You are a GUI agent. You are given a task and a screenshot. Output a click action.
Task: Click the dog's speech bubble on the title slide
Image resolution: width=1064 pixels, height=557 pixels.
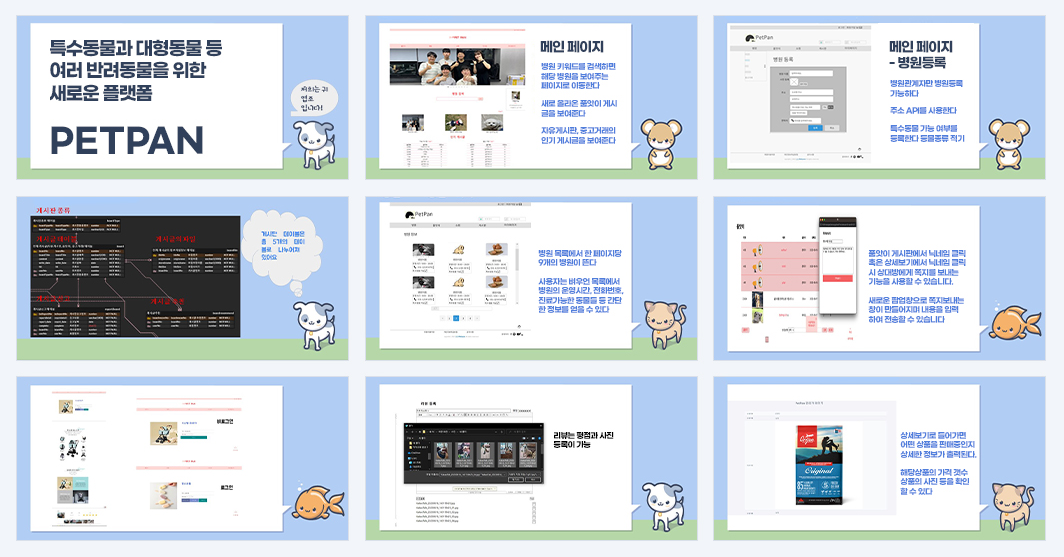coord(314,99)
